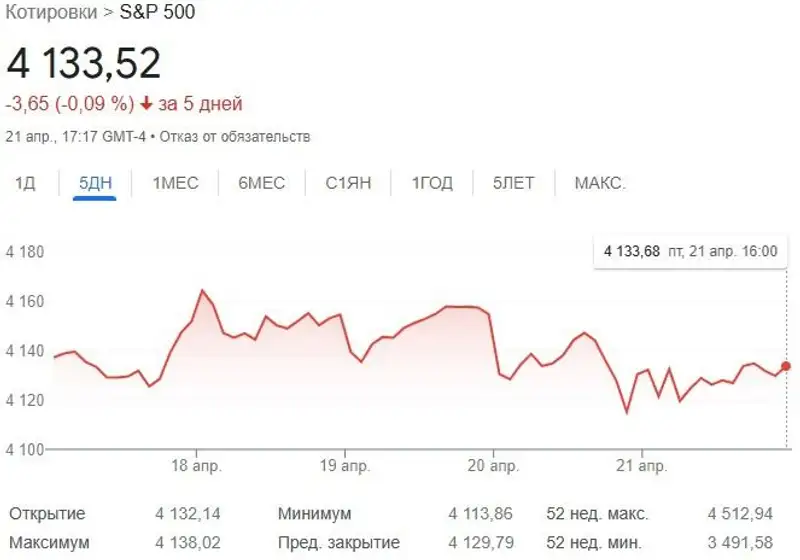Select the С1ЯН year-to-date tab
This screenshot has width=800, height=560.
coord(348,183)
